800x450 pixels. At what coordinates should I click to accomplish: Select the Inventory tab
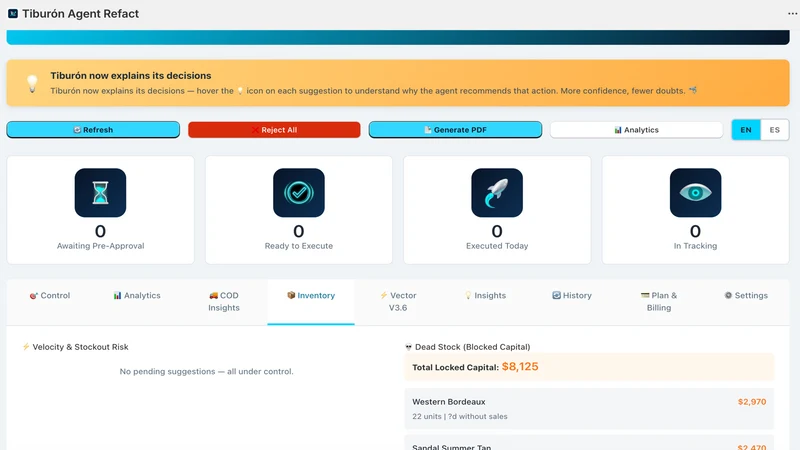tap(311, 302)
